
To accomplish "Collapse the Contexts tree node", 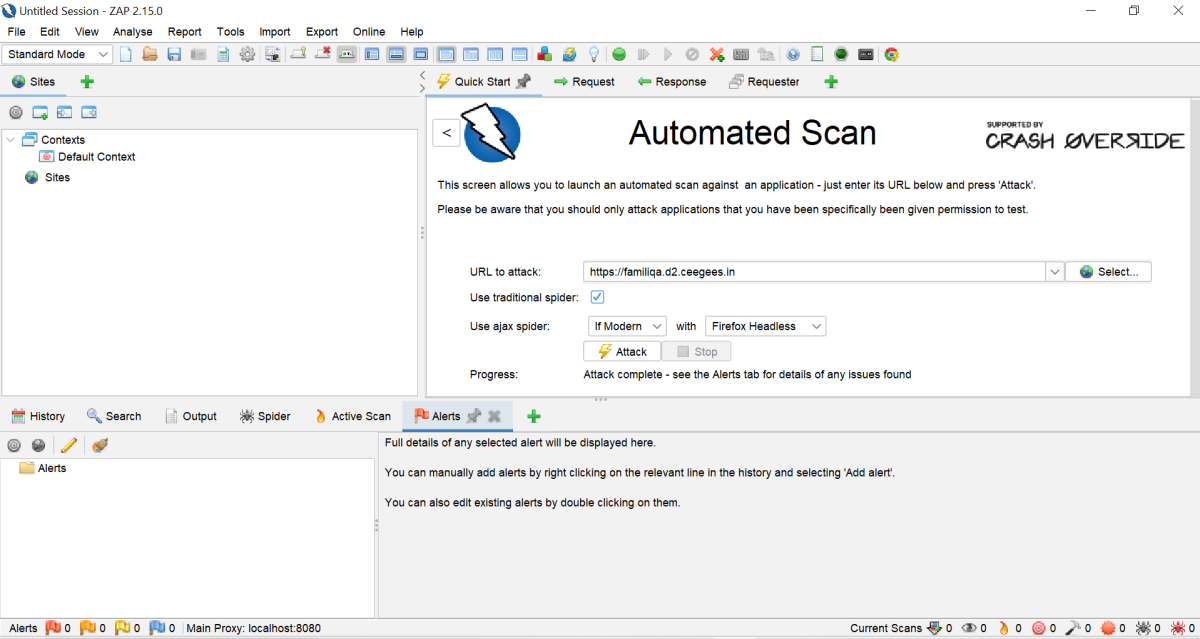I will coord(11,140).
